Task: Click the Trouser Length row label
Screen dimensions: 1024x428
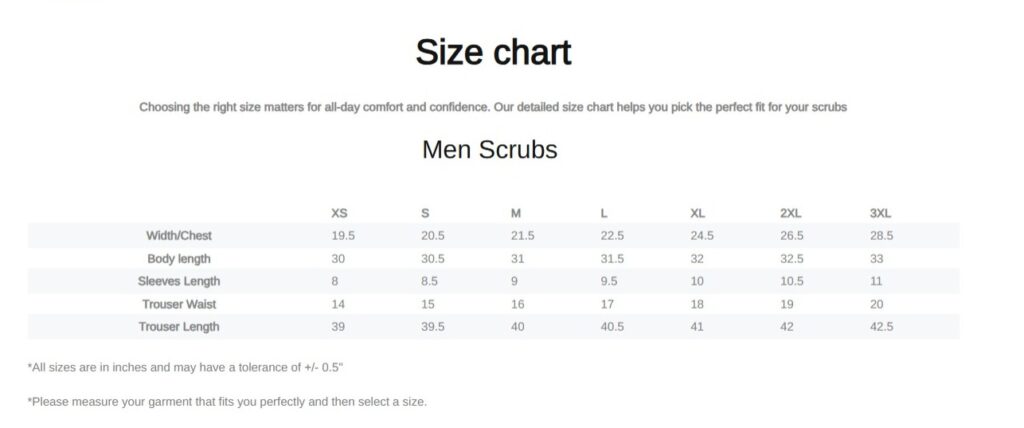Action: click(179, 326)
